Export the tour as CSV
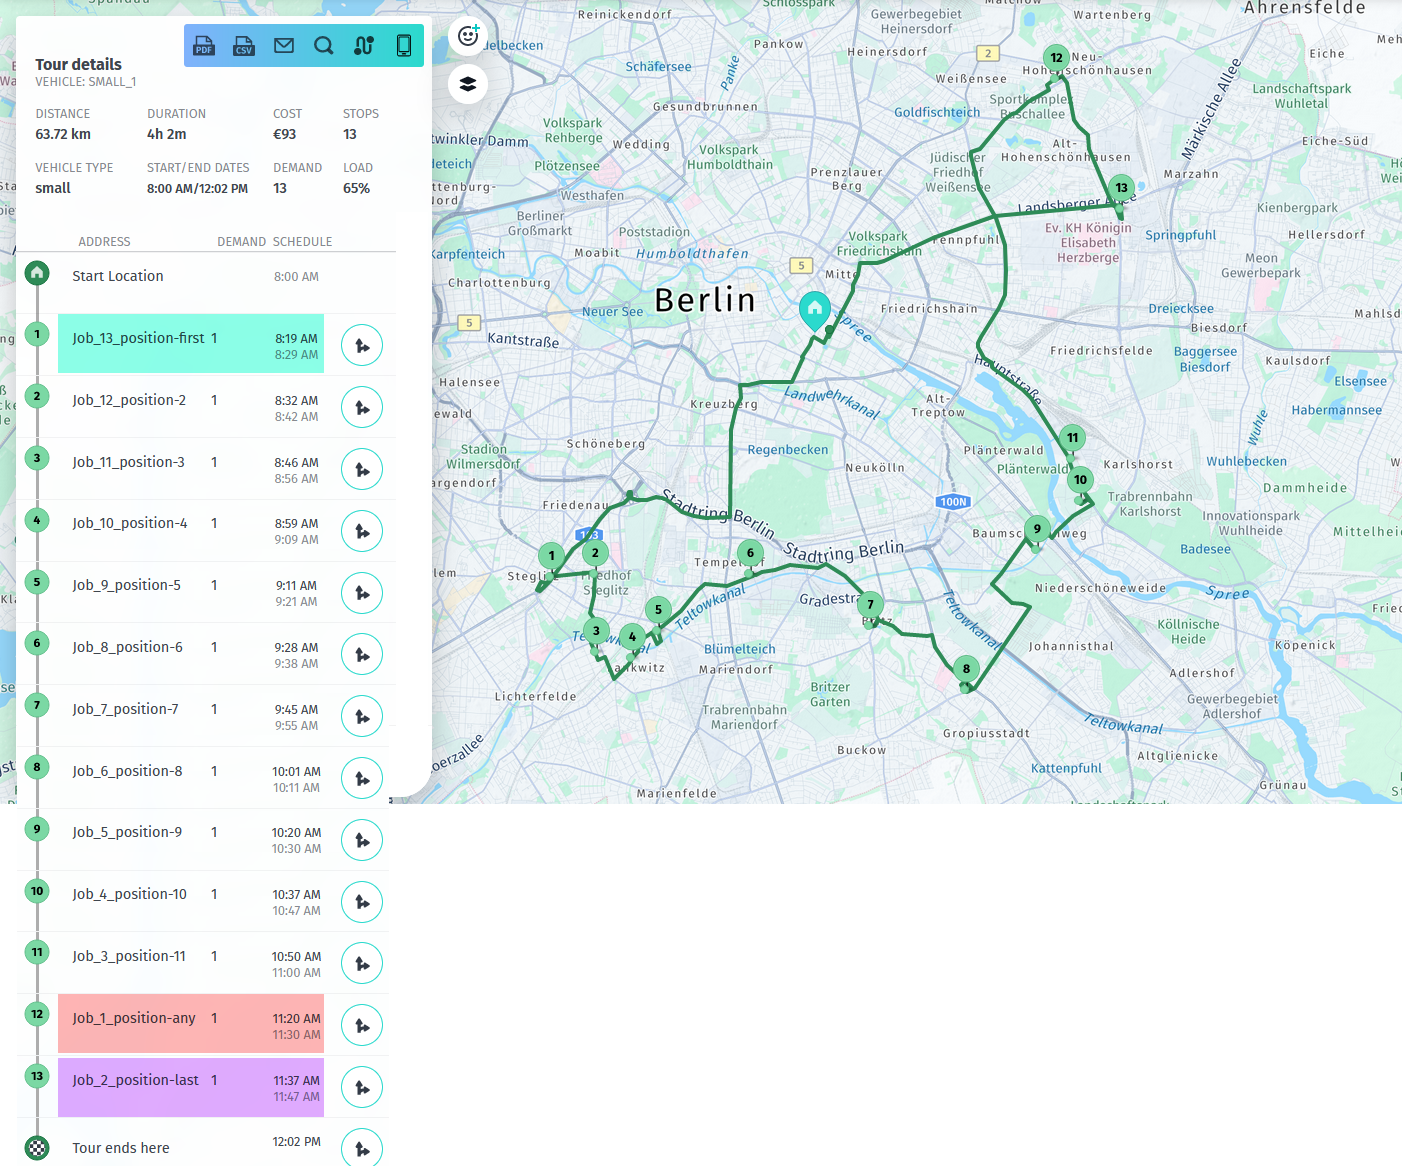Viewport: 1402px width, 1166px height. click(x=243, y=45)
